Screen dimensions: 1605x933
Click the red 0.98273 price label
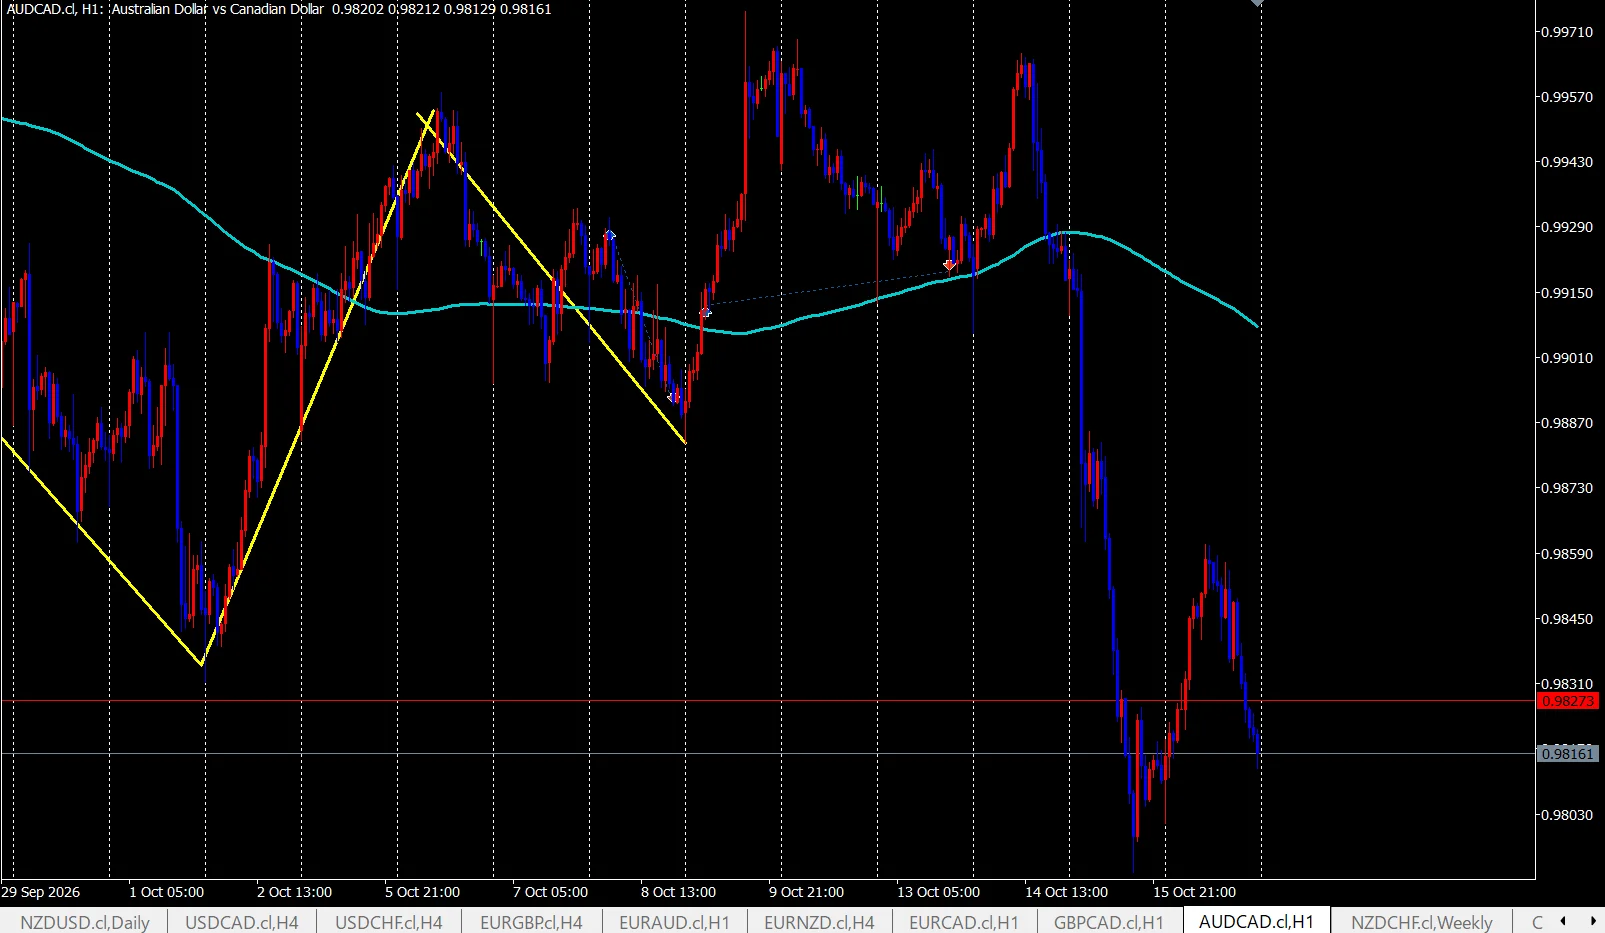pos(1568,701)
